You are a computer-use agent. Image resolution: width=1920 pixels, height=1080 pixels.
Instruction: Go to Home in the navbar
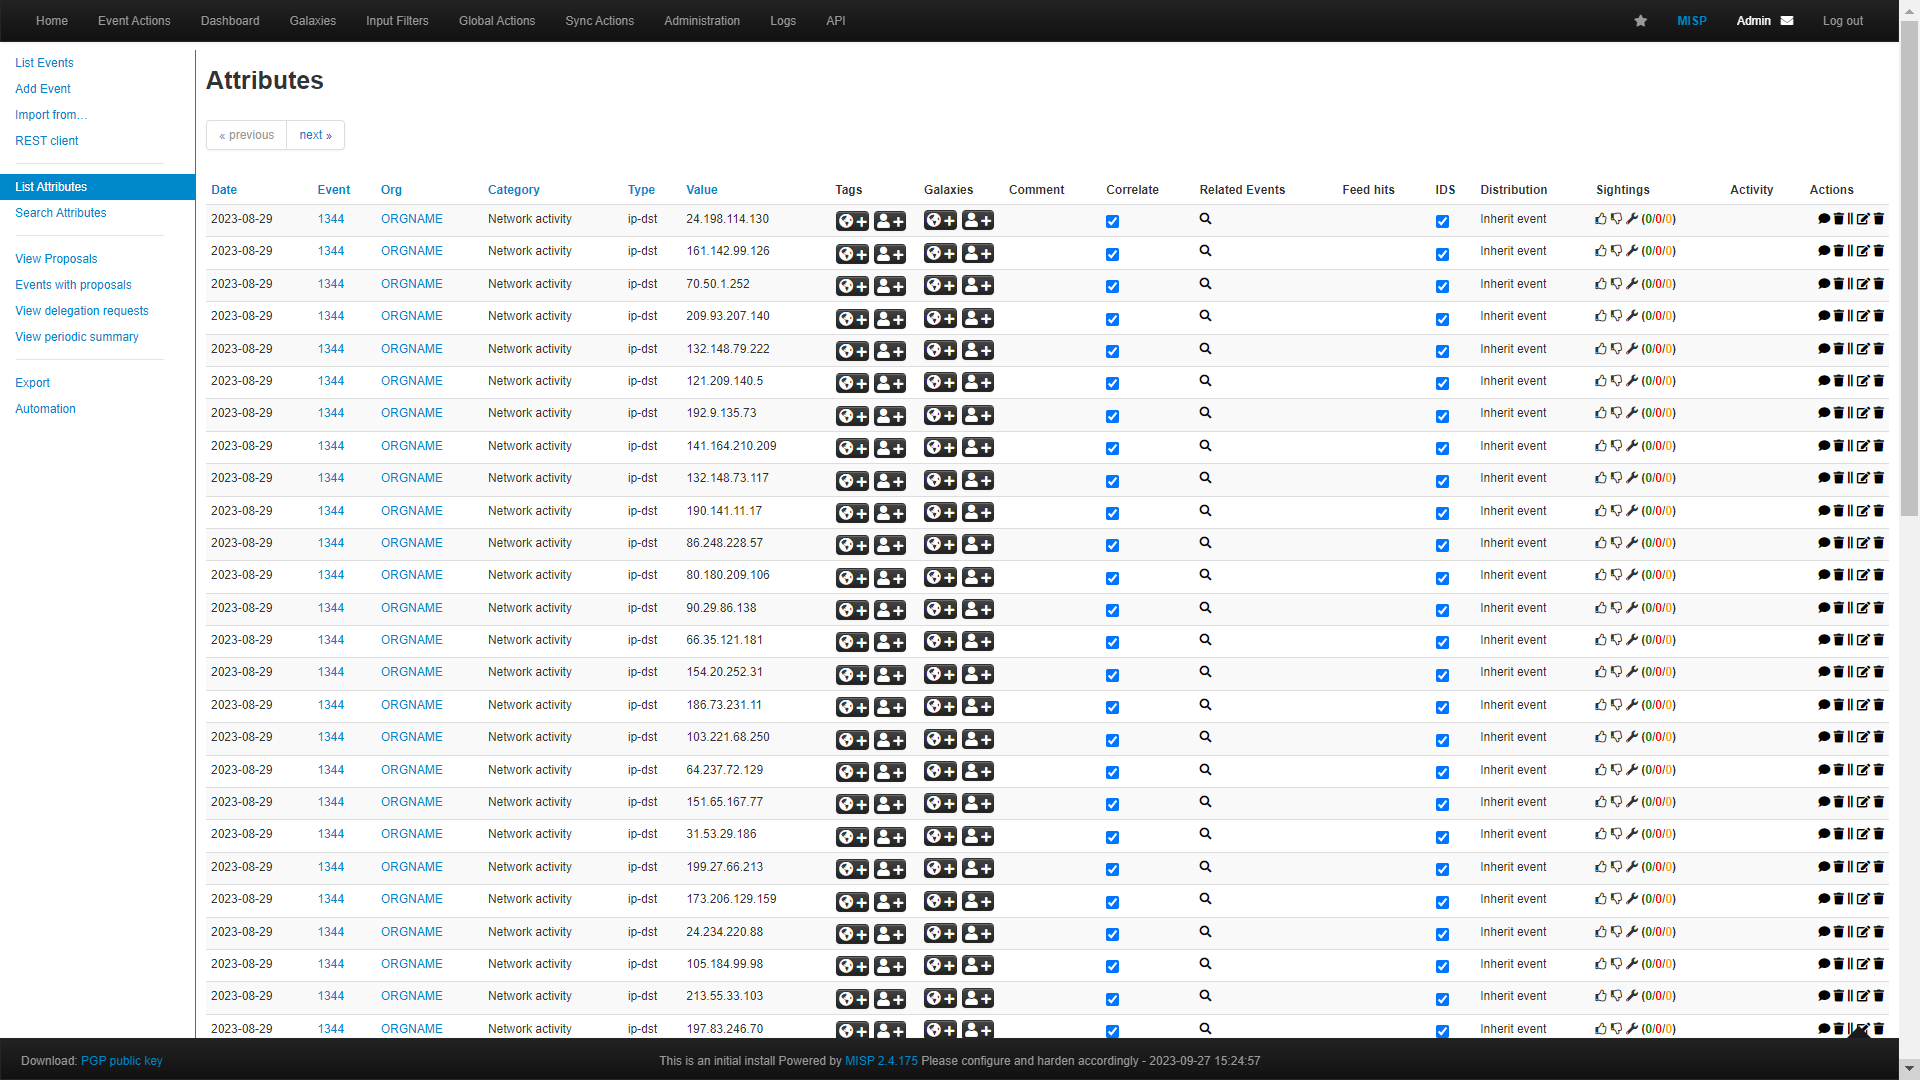(52, 21)
